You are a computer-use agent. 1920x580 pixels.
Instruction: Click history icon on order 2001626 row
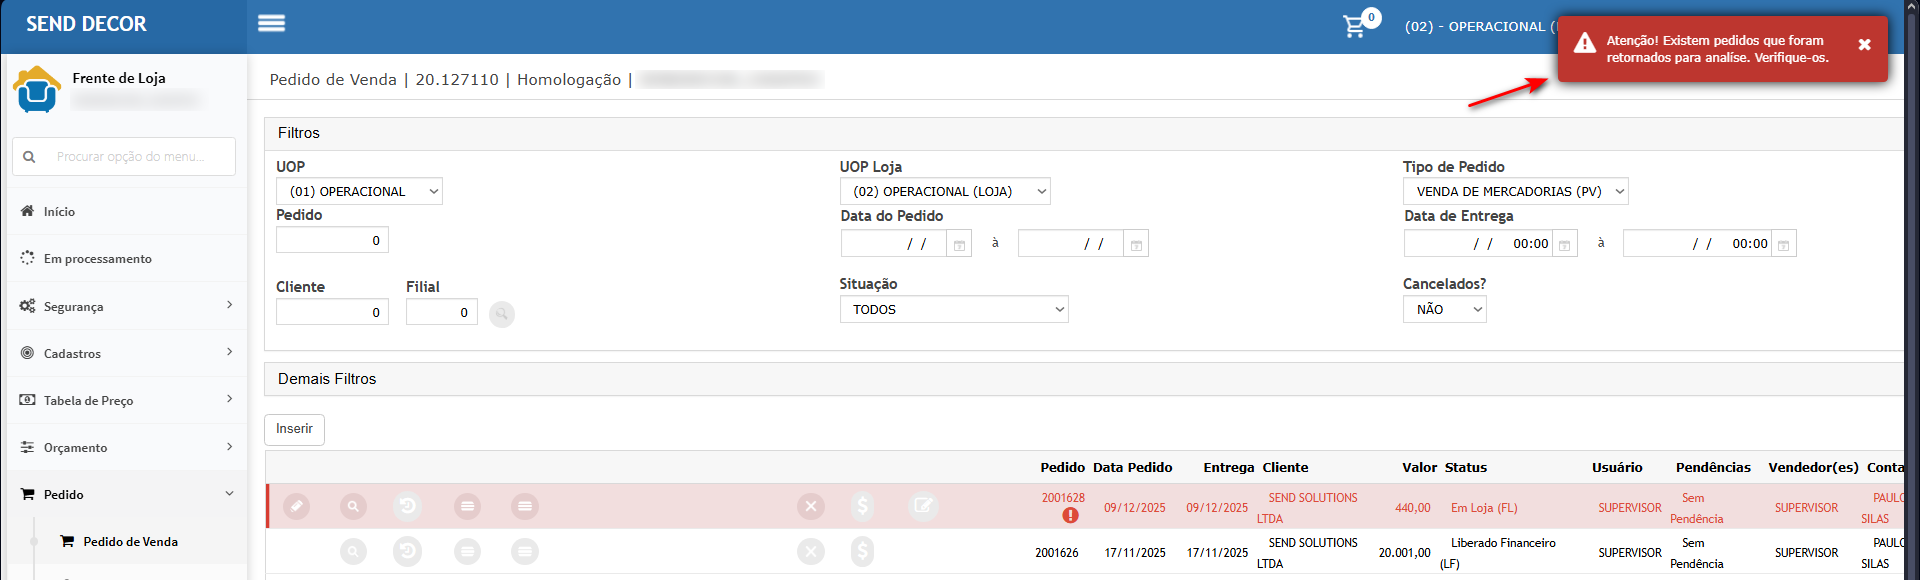[x=408, y=552]
